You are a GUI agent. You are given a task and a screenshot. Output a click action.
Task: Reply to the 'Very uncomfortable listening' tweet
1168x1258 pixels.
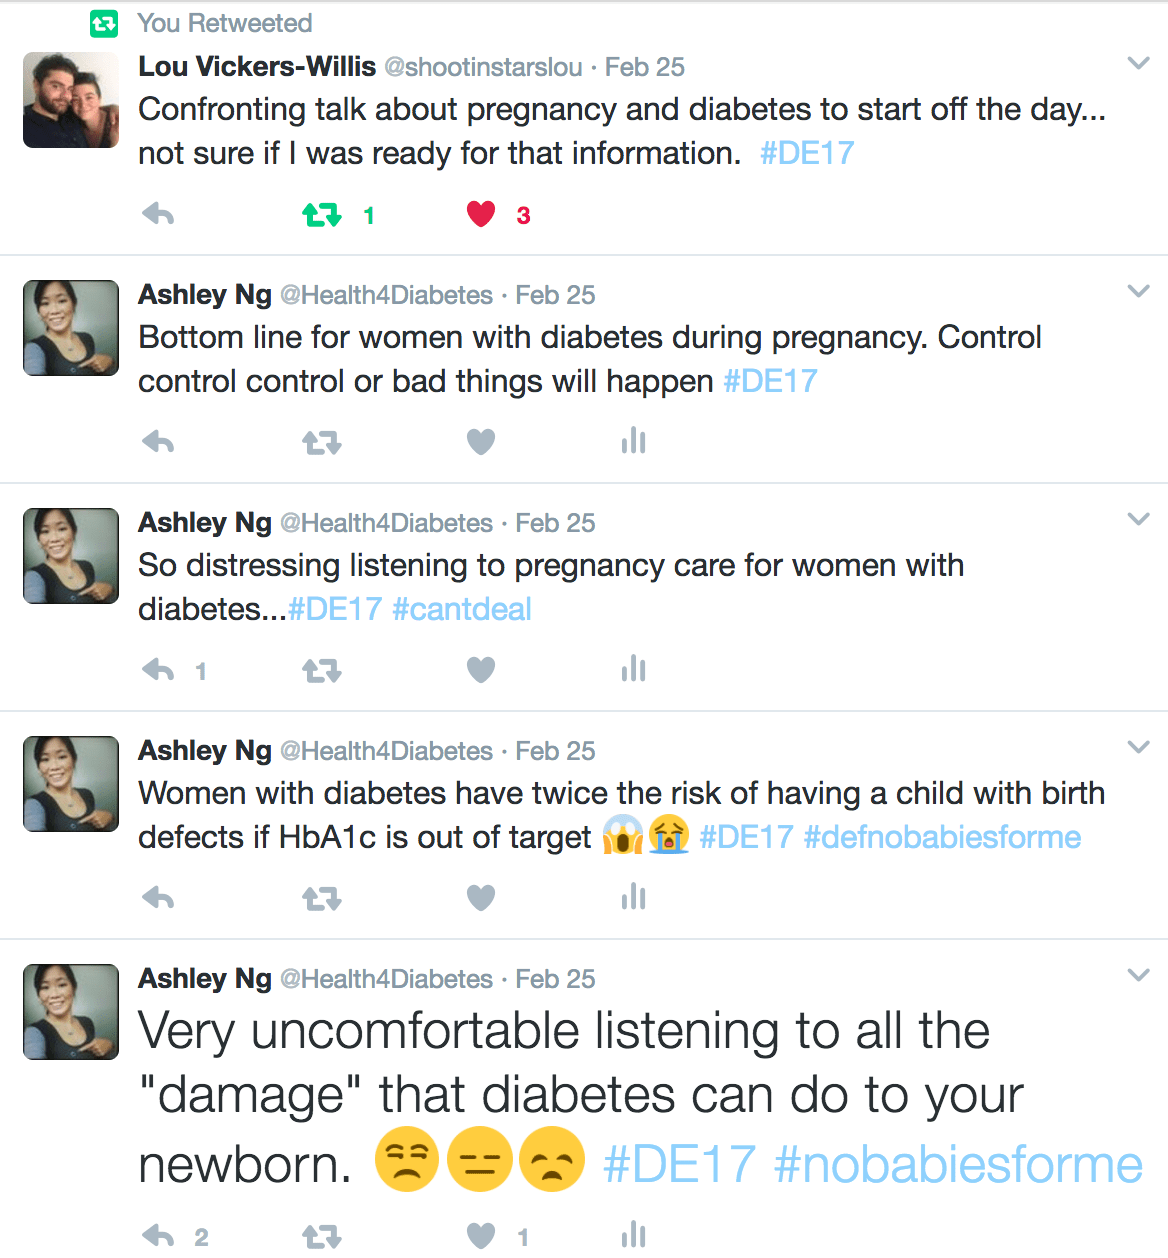point(158,1236)
